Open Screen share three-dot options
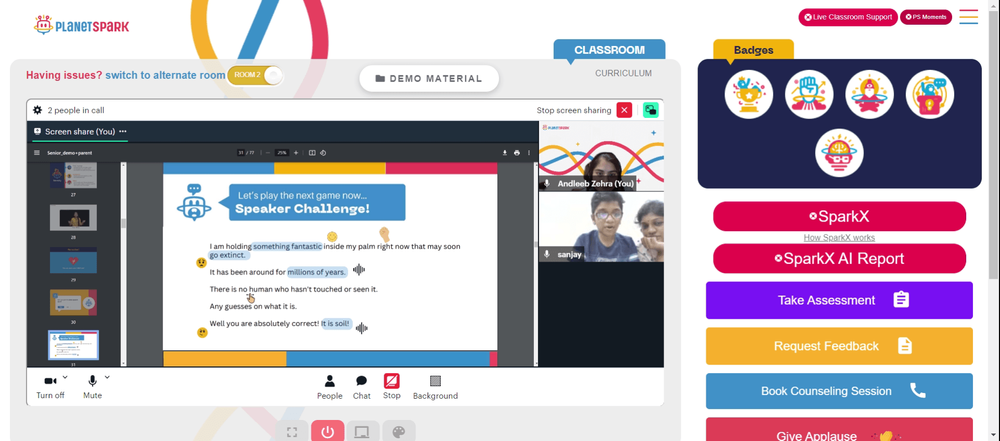The height and width of the screenshot is (441, 1000). (x=122, y=131)
